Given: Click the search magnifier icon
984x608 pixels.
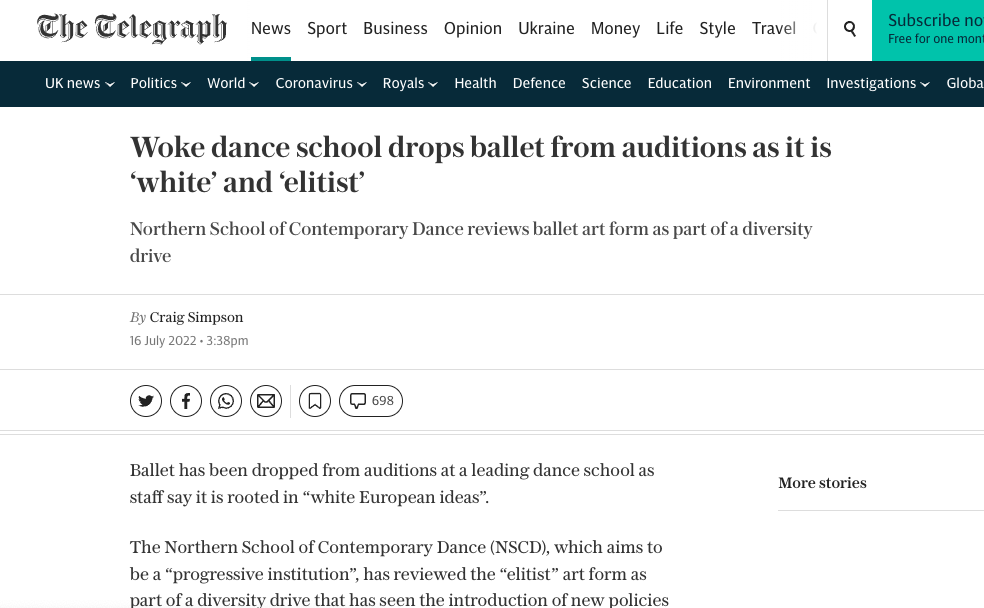Looking at the screenshot, I should pos(850,29).
